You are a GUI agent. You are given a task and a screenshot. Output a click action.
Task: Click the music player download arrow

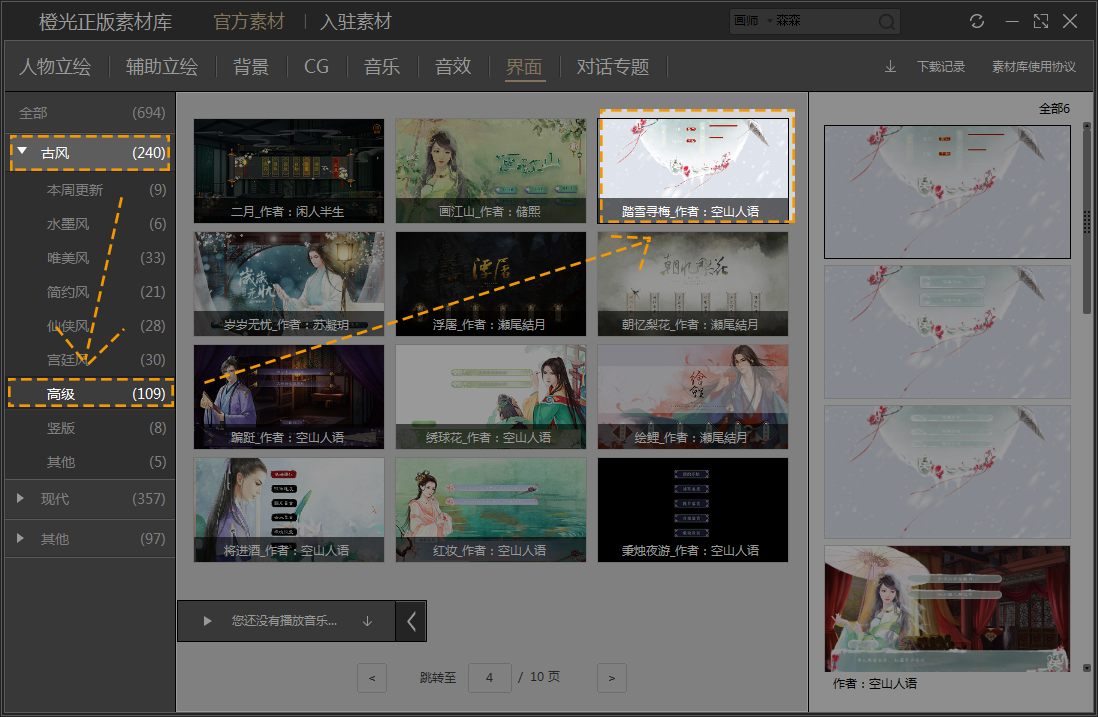pyautogui.click(x=367, y=621)
